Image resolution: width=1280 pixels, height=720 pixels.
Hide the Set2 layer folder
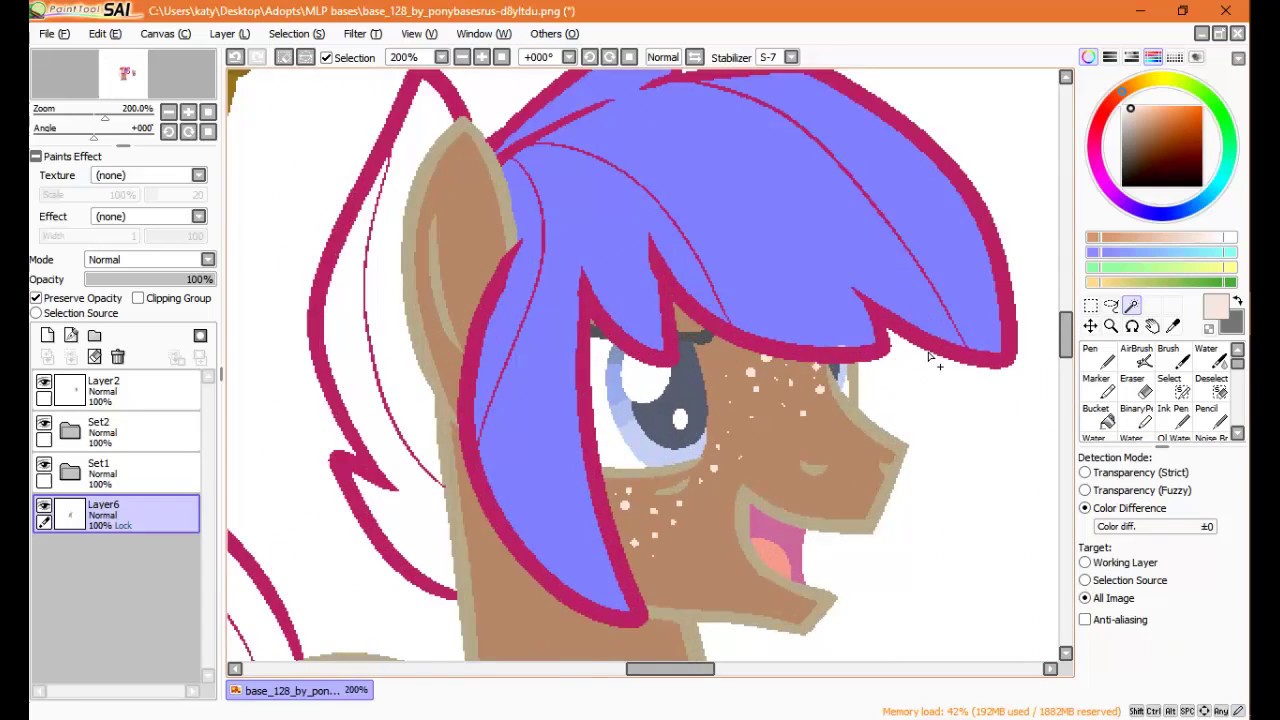click(x=44, y=423)
